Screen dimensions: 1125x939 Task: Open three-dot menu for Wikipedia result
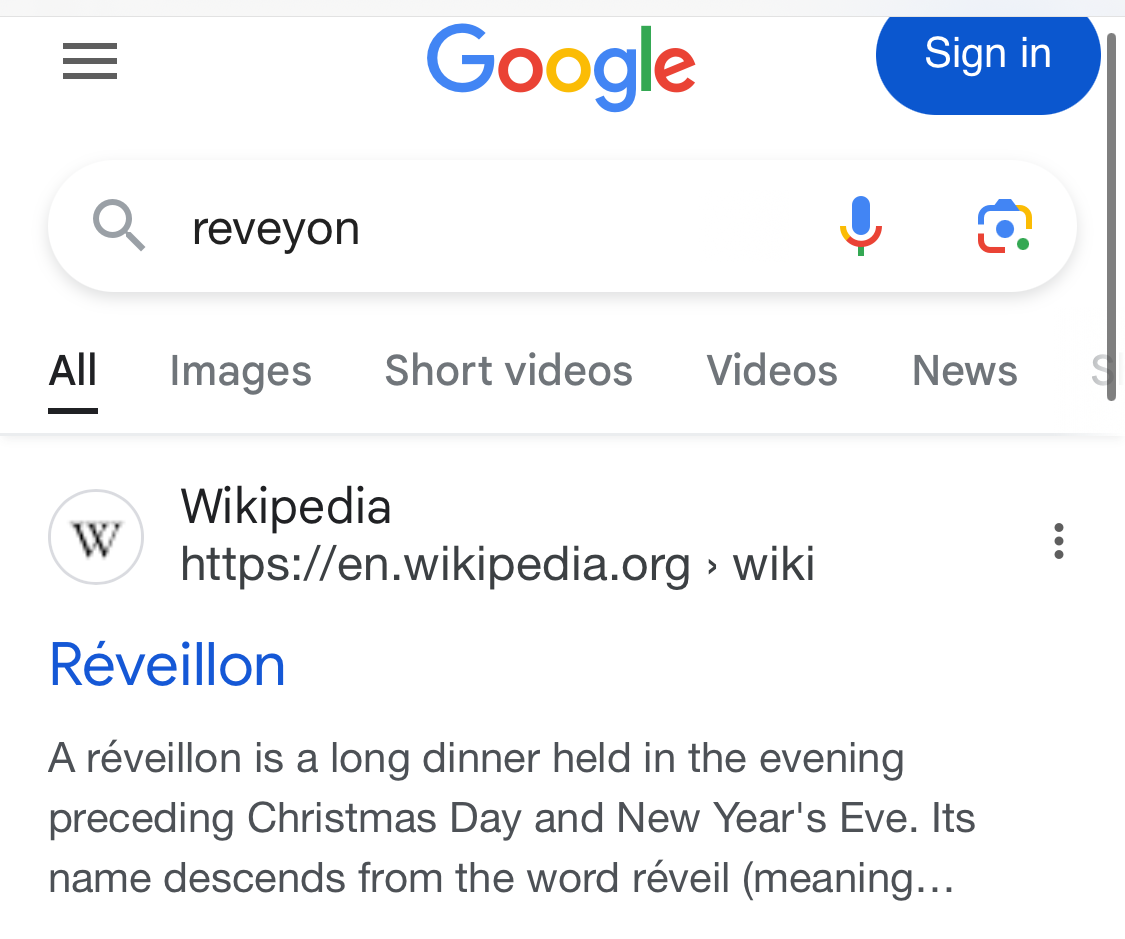point(1058,541)
